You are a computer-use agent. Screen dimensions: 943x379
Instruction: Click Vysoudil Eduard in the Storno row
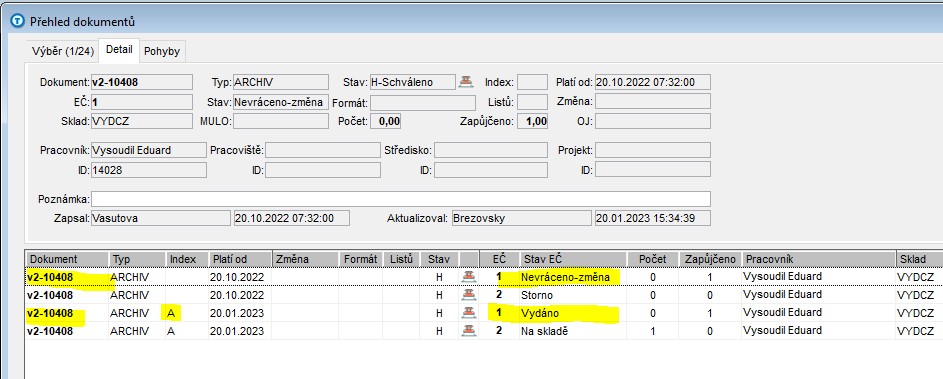782,295
